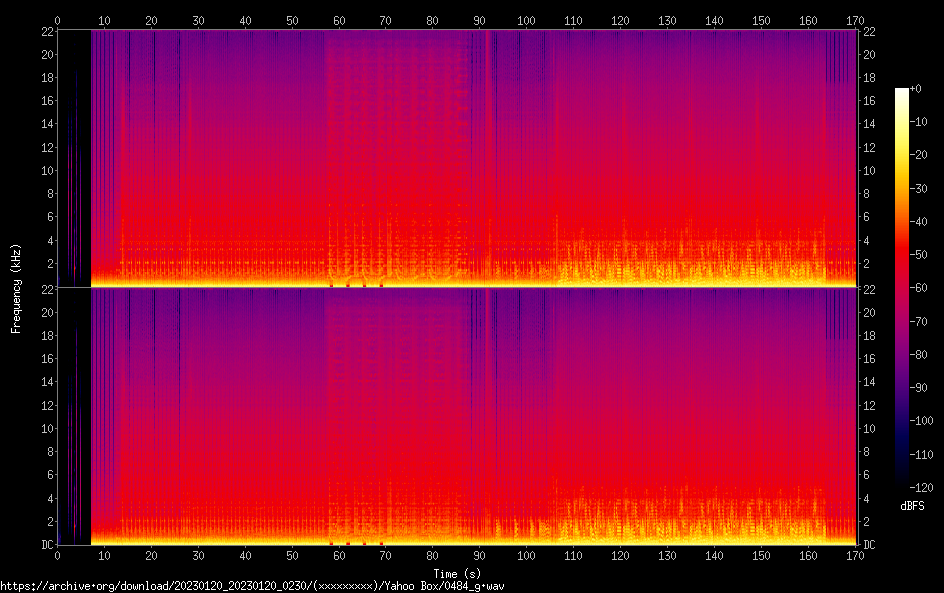Click the 0 tick on the bottom time axis
Screen dimensions: 944x593
click(x=58, y=555)
